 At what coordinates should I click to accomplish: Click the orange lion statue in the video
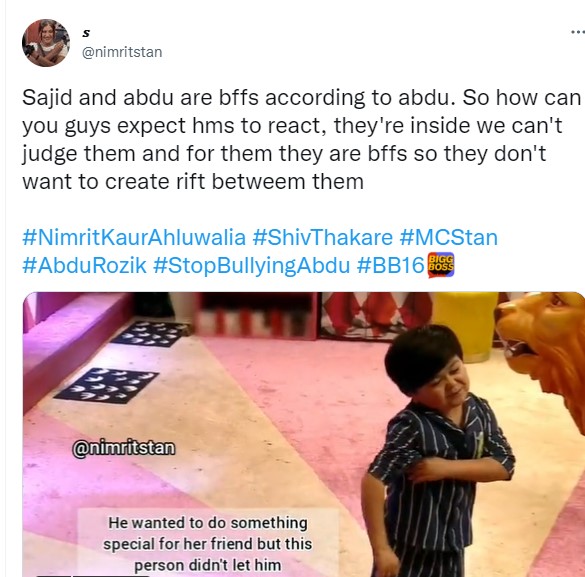[541, 355]
